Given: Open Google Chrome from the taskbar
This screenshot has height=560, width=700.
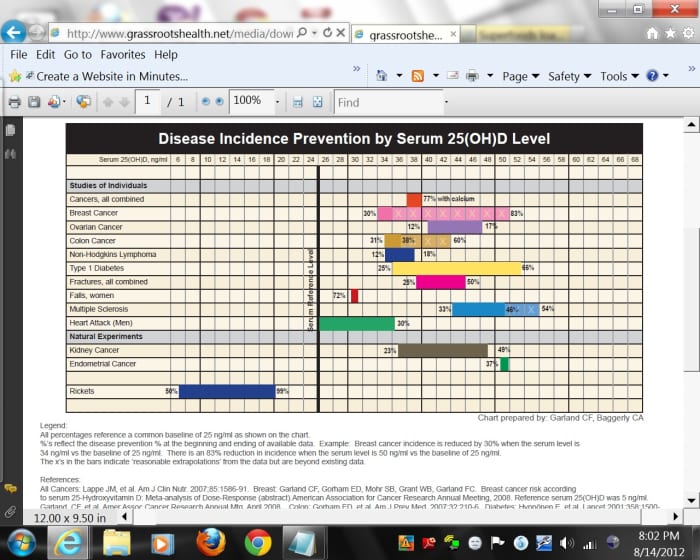Looking at the screenshot, I should pyautogui.click(x=258, y=543).
